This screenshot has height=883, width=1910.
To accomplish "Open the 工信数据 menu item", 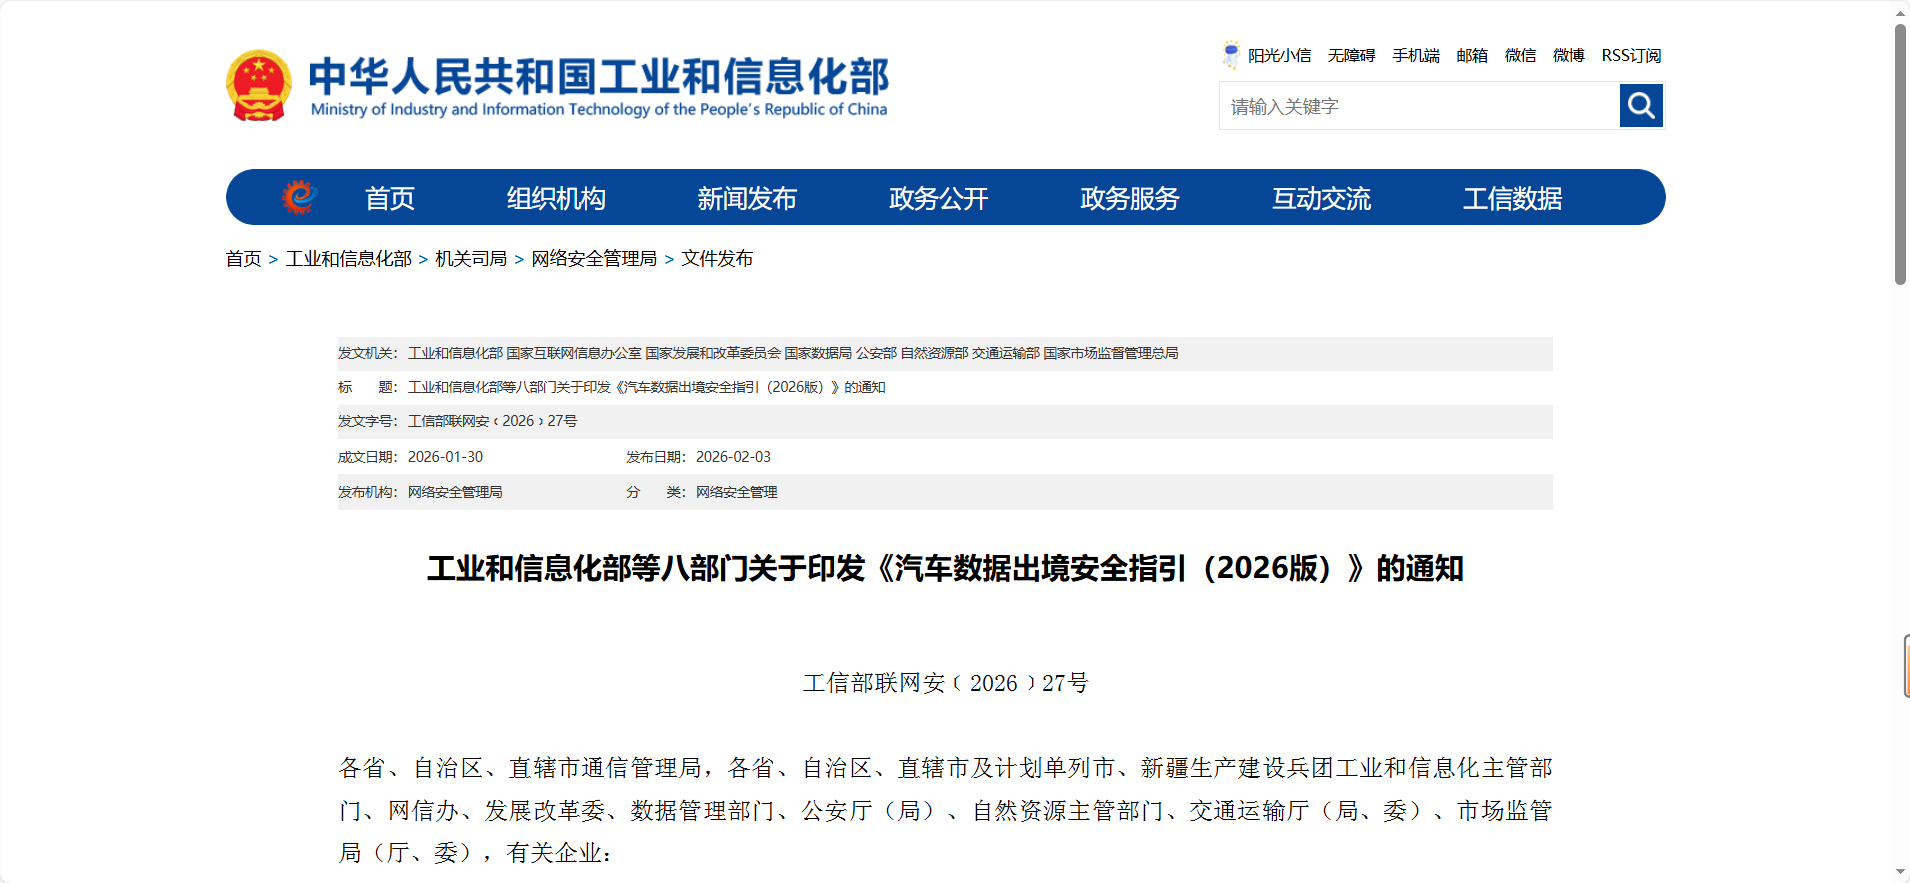I will click(1512, 198).
